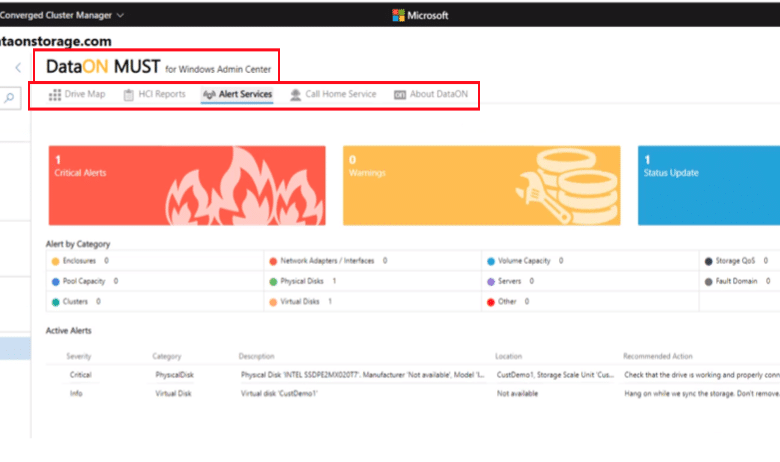Open the Drive Map grid icon
Screen dimensions: 780x462
(x=55, y=94)
